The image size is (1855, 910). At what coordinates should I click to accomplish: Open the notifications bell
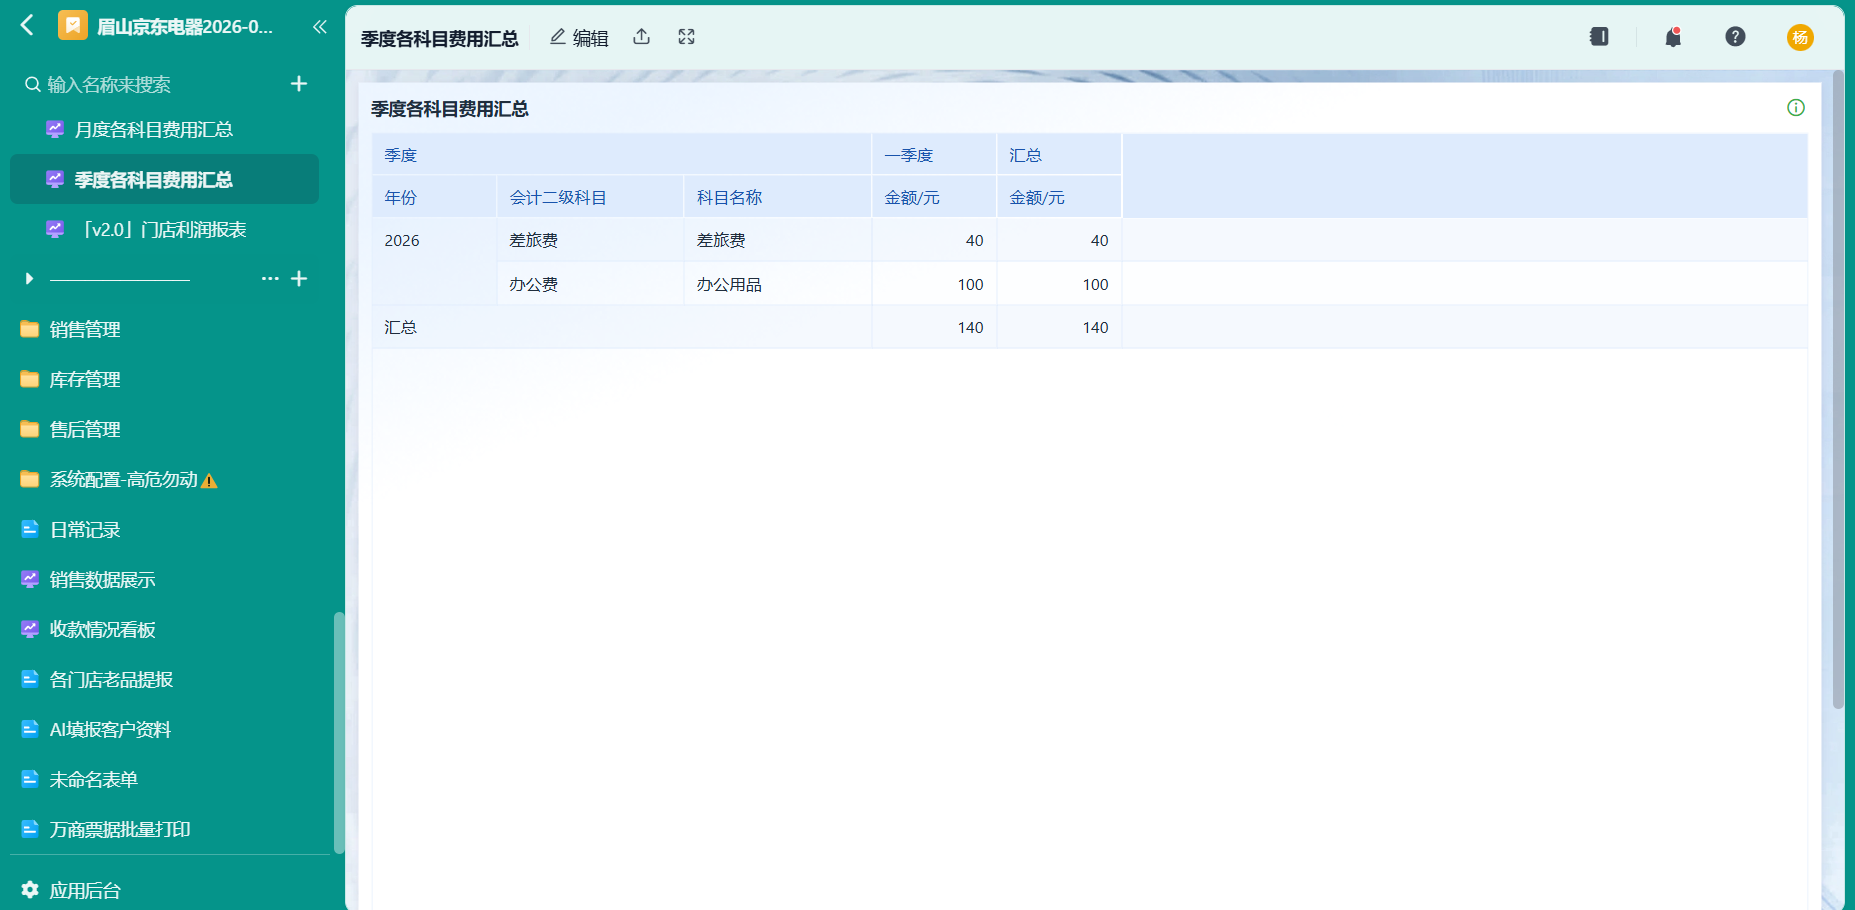pyautogui.click(x=1673, y=37)
